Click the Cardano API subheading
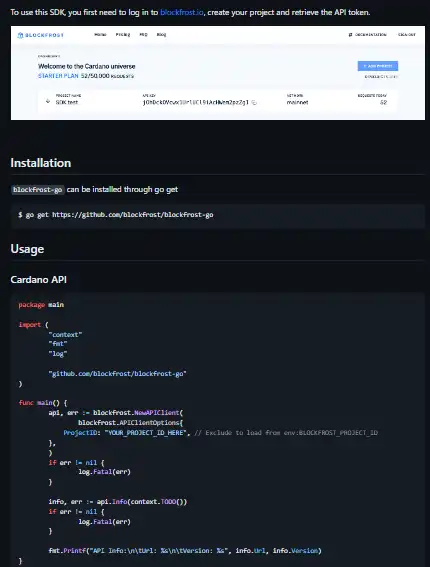The image size is (430, 567). 38,280
